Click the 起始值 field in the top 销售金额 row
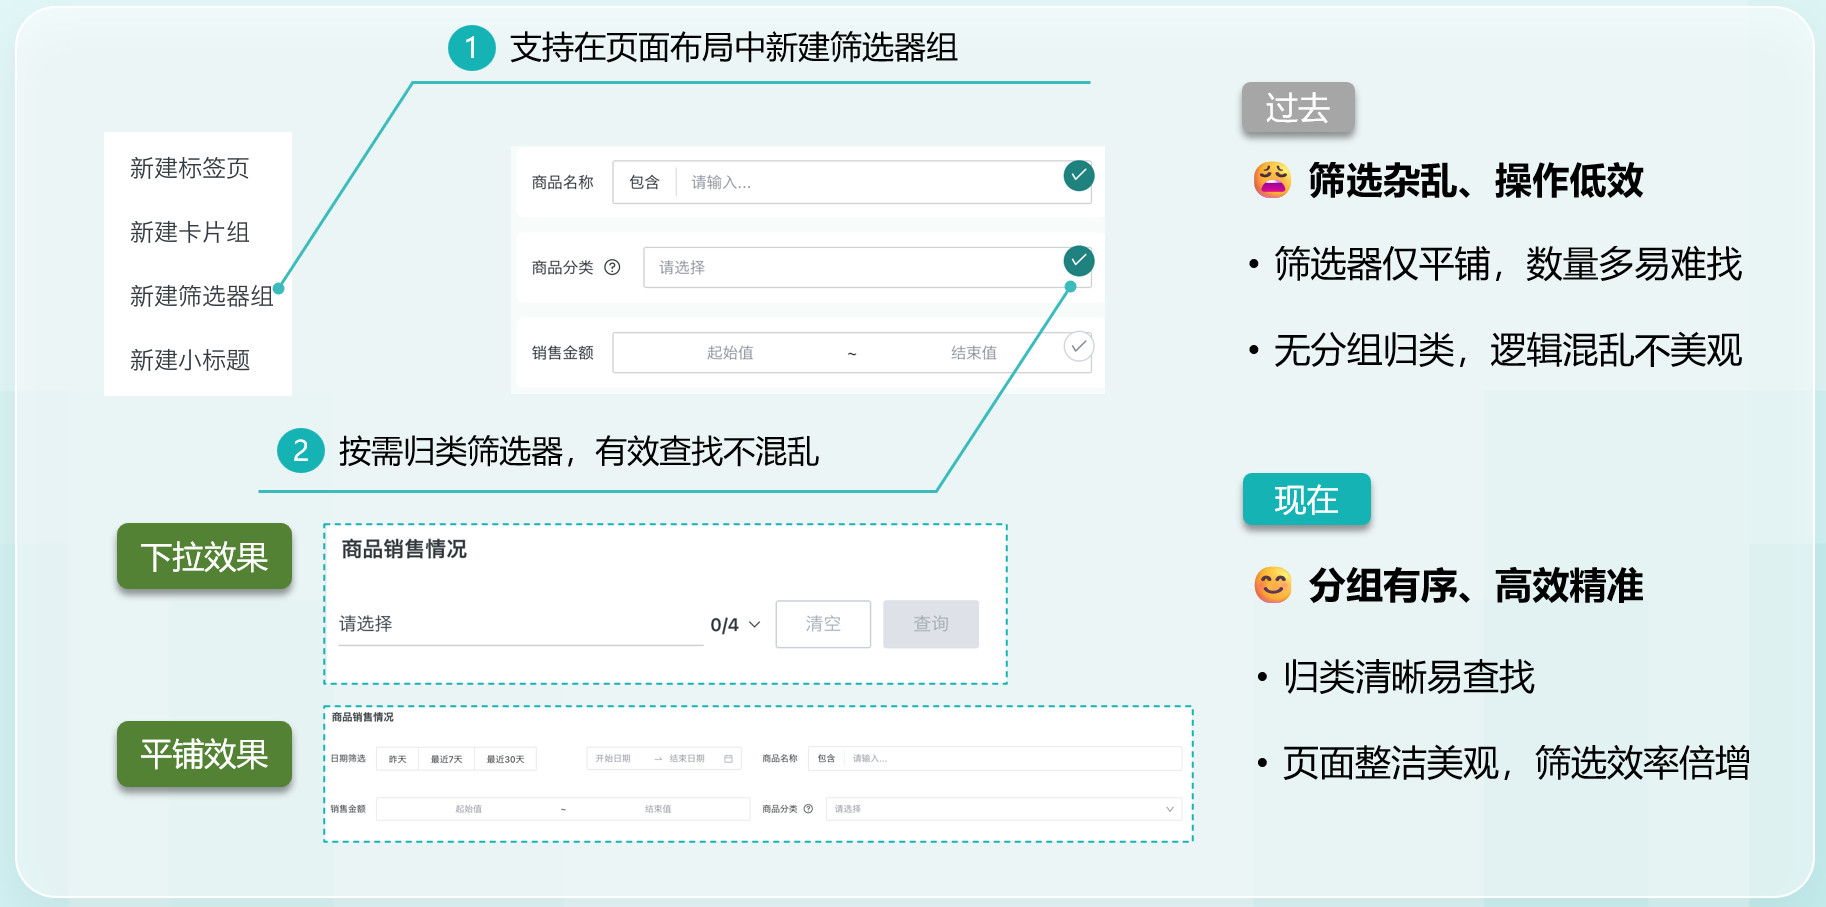1826x907 pixels. pos(730,353)
